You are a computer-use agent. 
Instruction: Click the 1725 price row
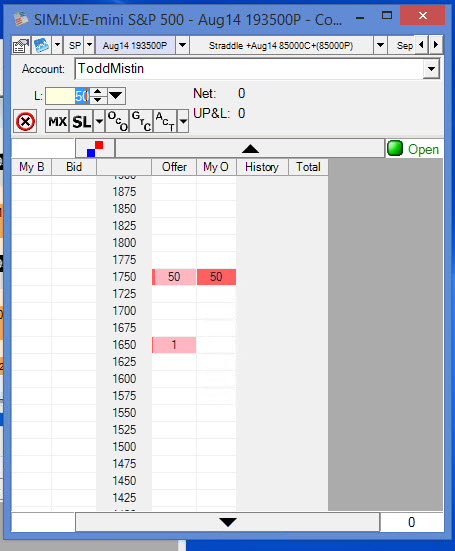coord(124,294)
